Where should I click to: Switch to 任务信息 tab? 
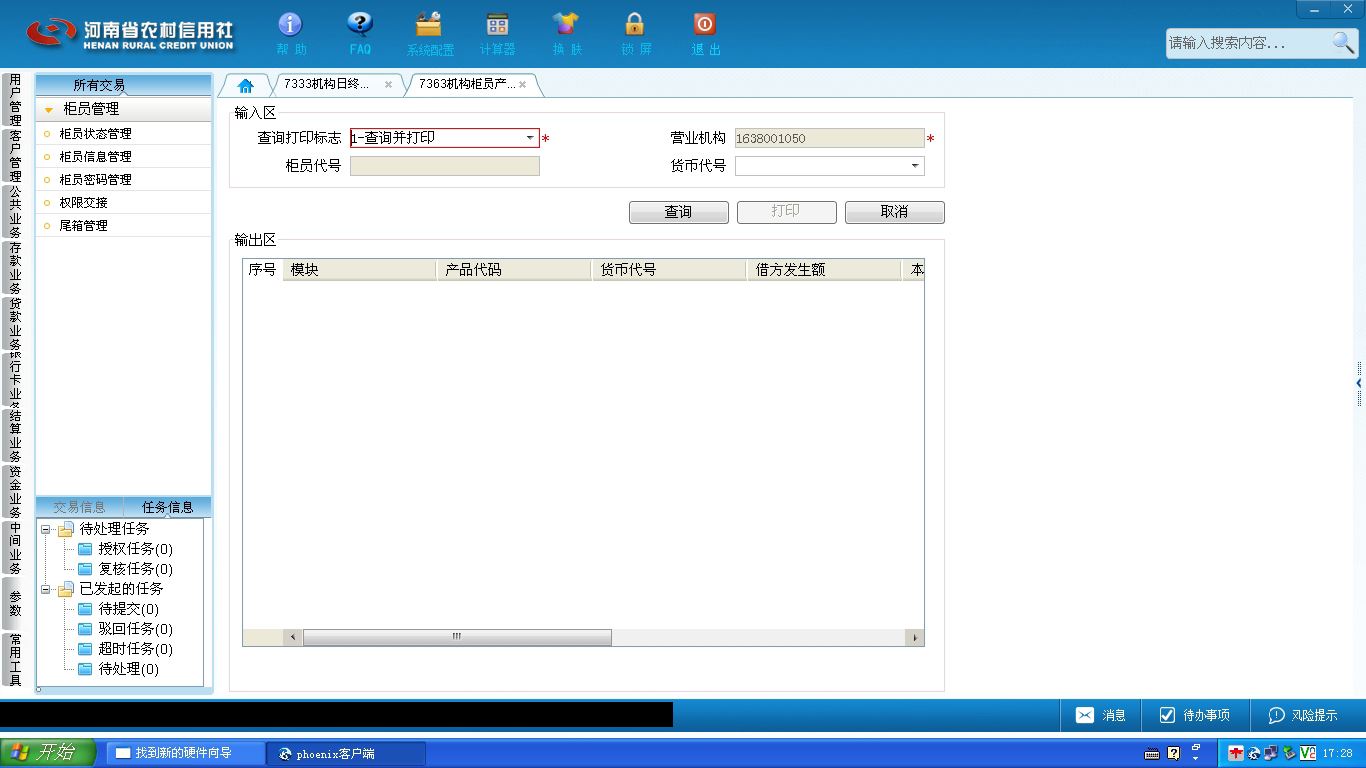coord(167,507)
